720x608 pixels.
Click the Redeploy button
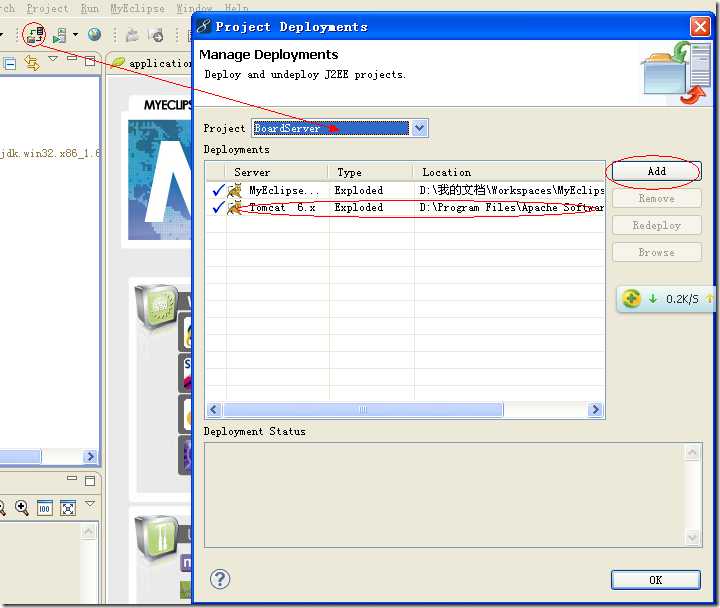[x=656, y=225]
